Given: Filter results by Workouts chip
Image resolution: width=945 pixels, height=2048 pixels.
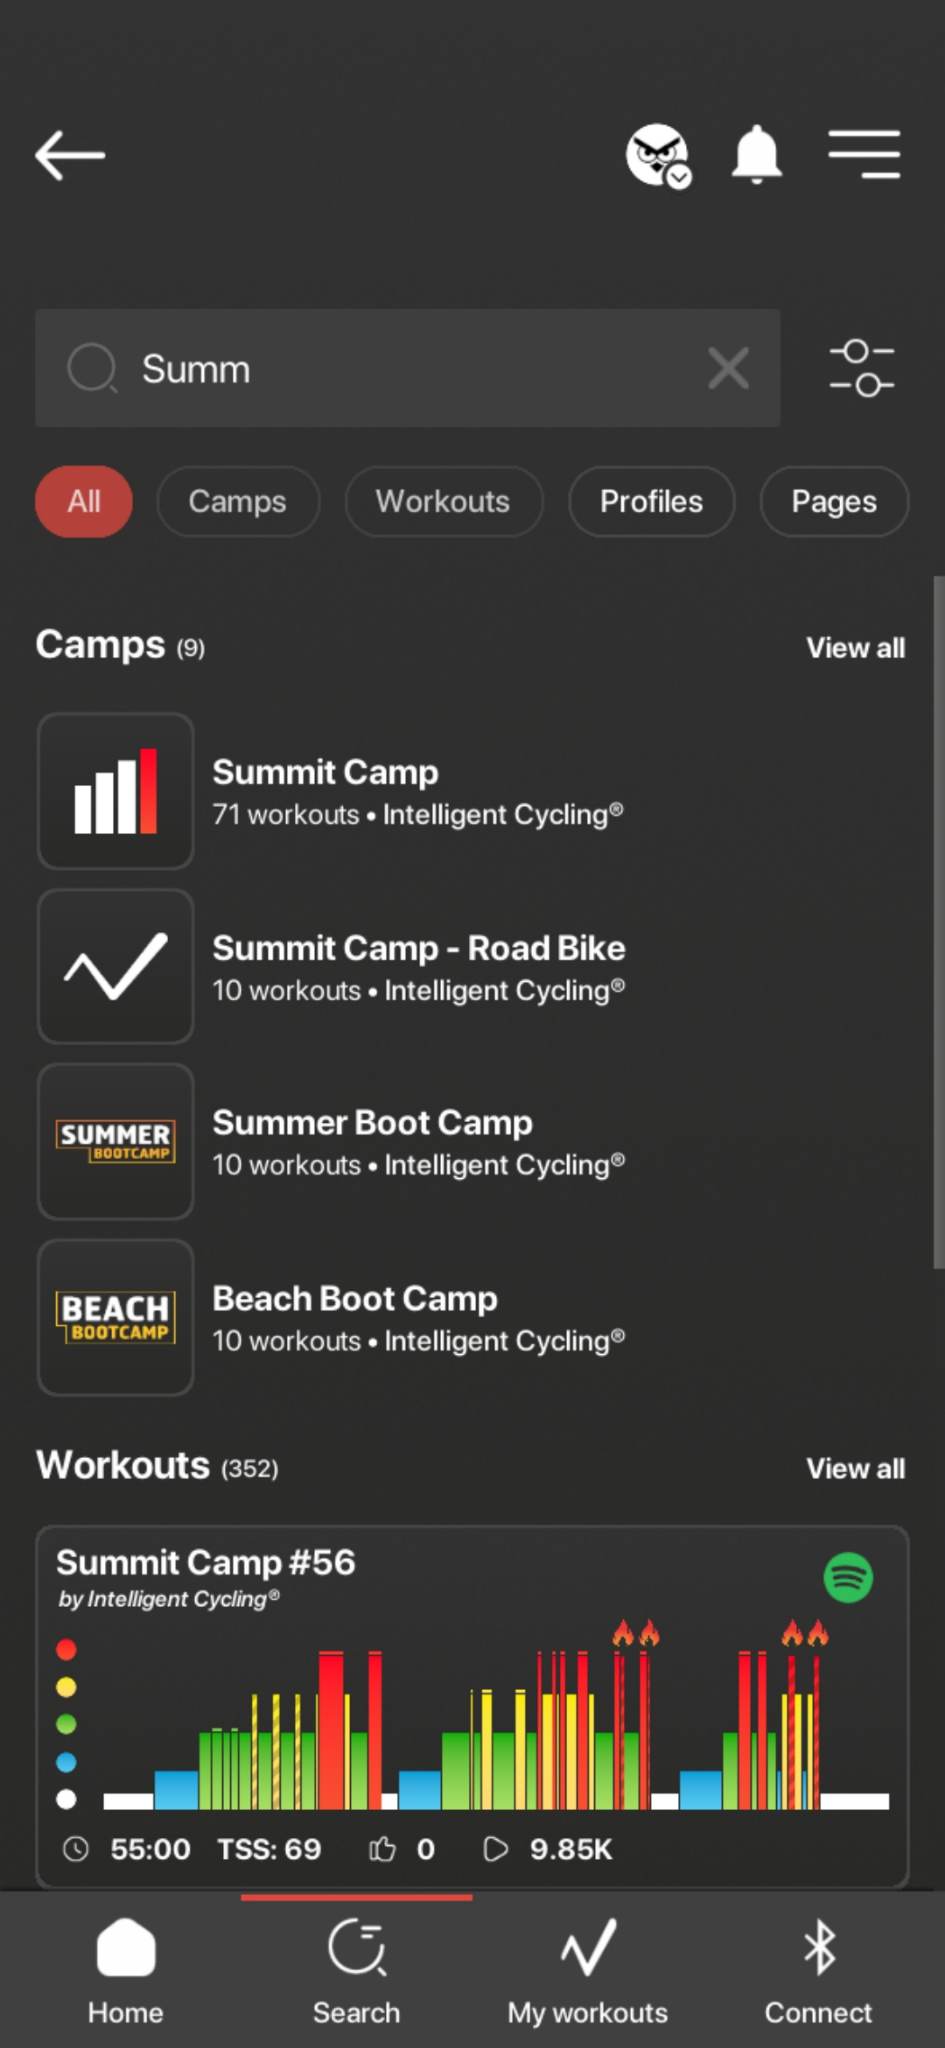Looking at the screenshot, I should coord(443,501).
